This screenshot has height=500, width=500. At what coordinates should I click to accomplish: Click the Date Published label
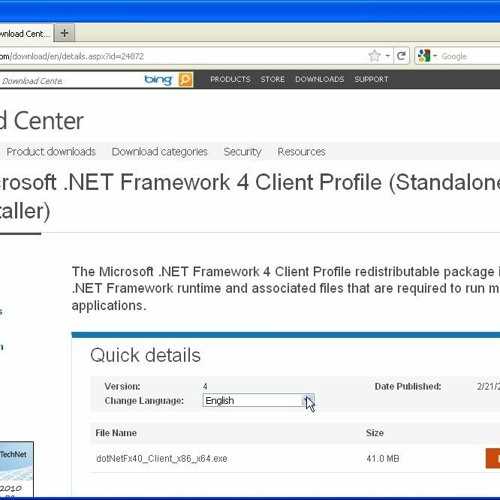pos(408,386)
